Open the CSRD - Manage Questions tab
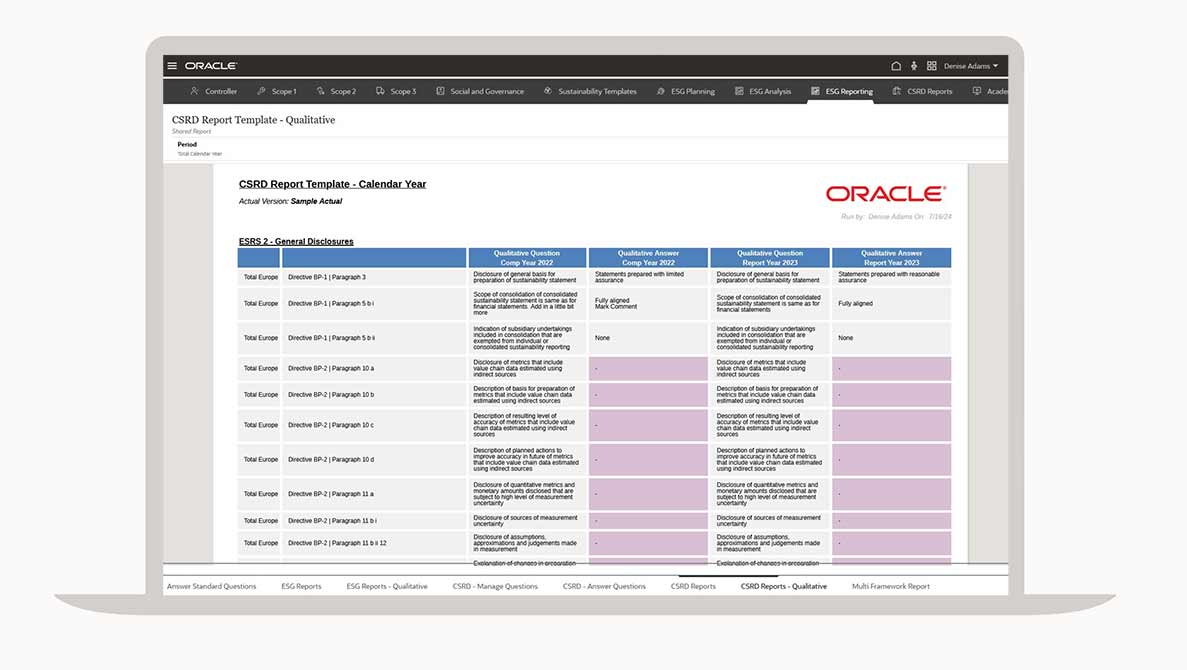The image size is (1187, 670). coord(494,586)
